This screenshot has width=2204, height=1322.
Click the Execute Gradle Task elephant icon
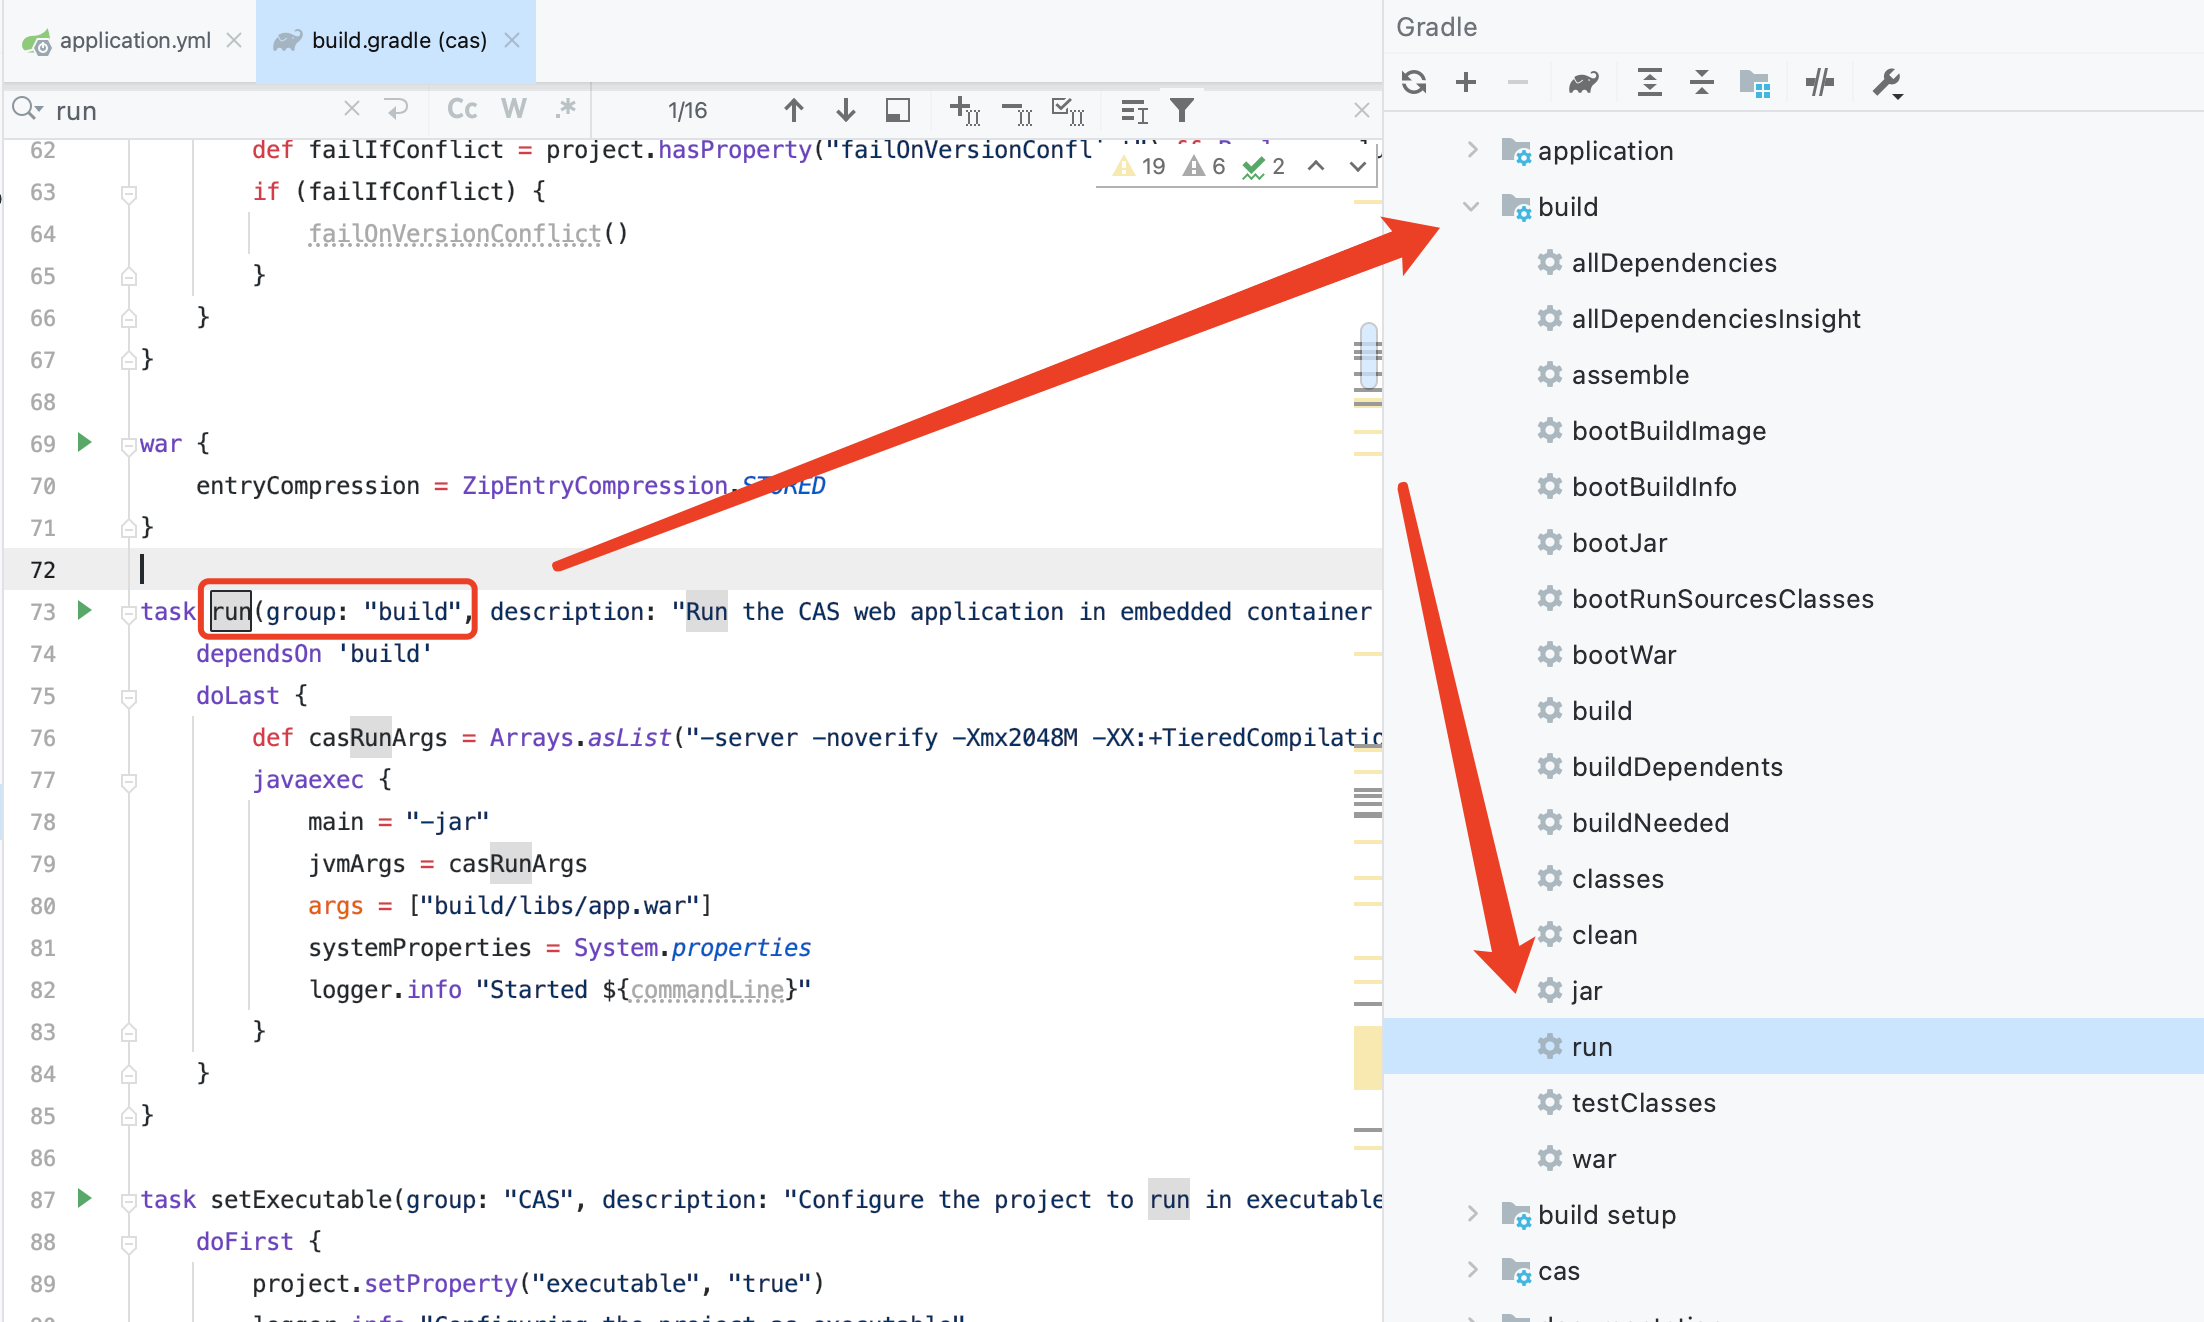point(1583,82)
